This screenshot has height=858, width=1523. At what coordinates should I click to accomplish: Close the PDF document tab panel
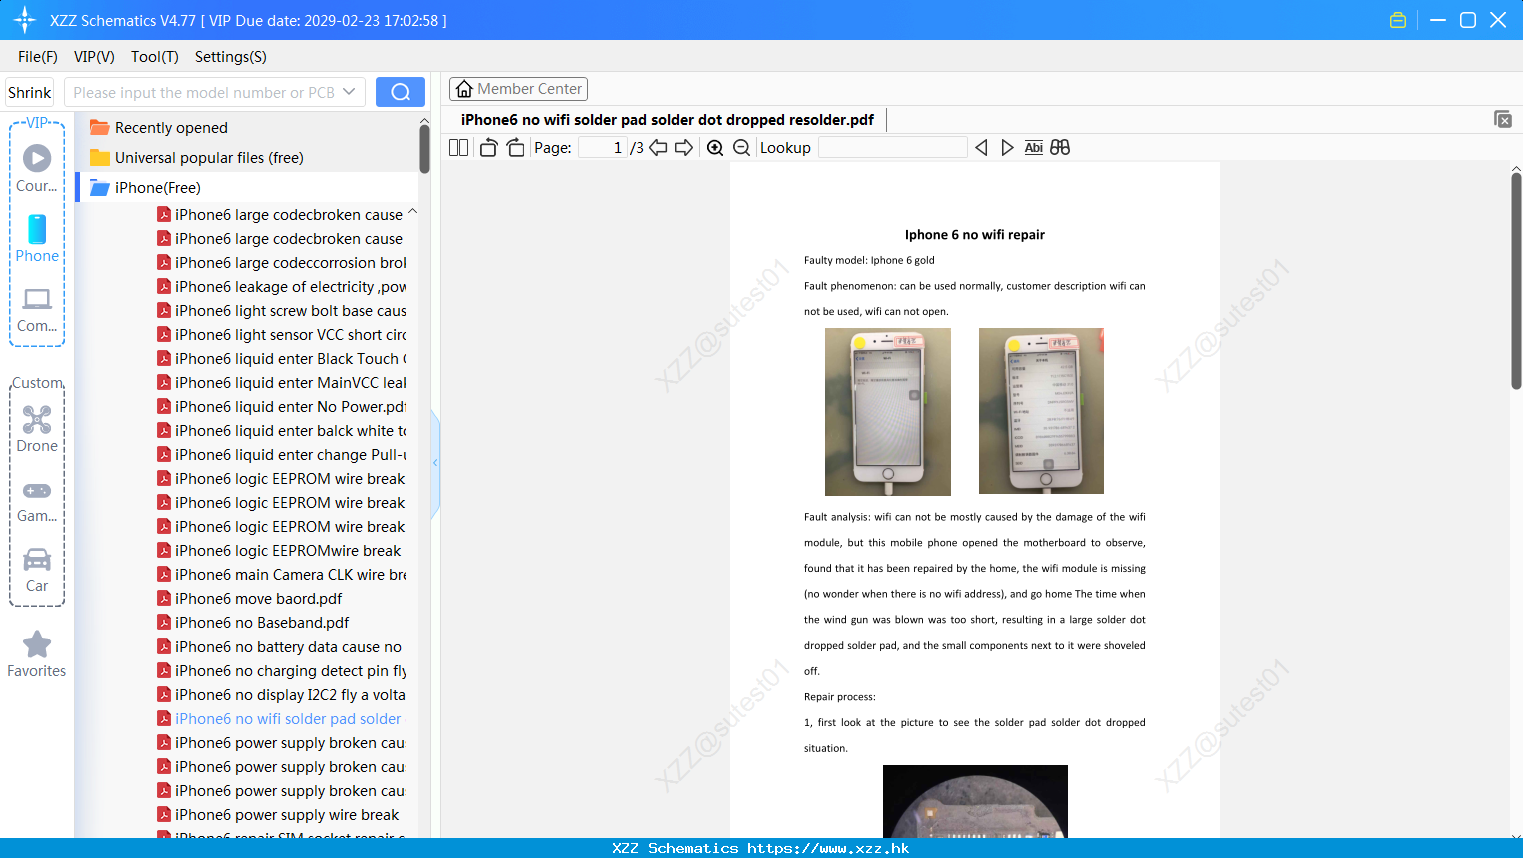coord(1503,119)
